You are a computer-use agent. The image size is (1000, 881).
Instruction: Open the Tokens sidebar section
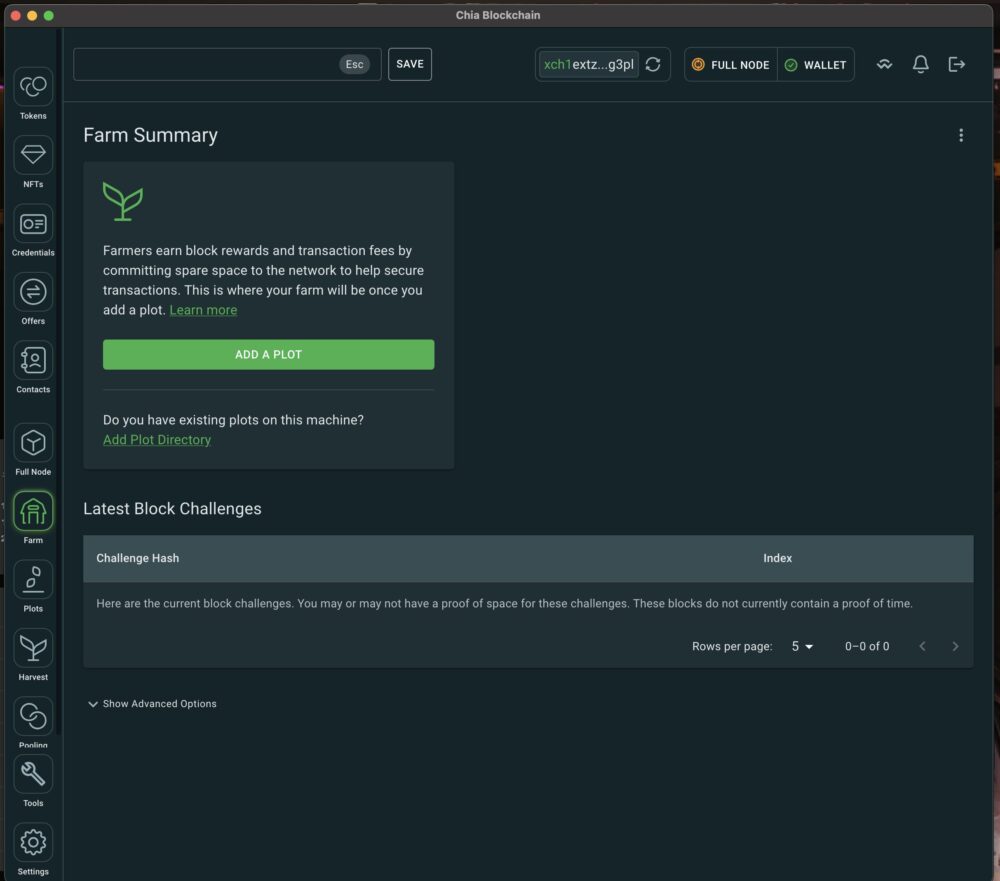tap(33, 93)
